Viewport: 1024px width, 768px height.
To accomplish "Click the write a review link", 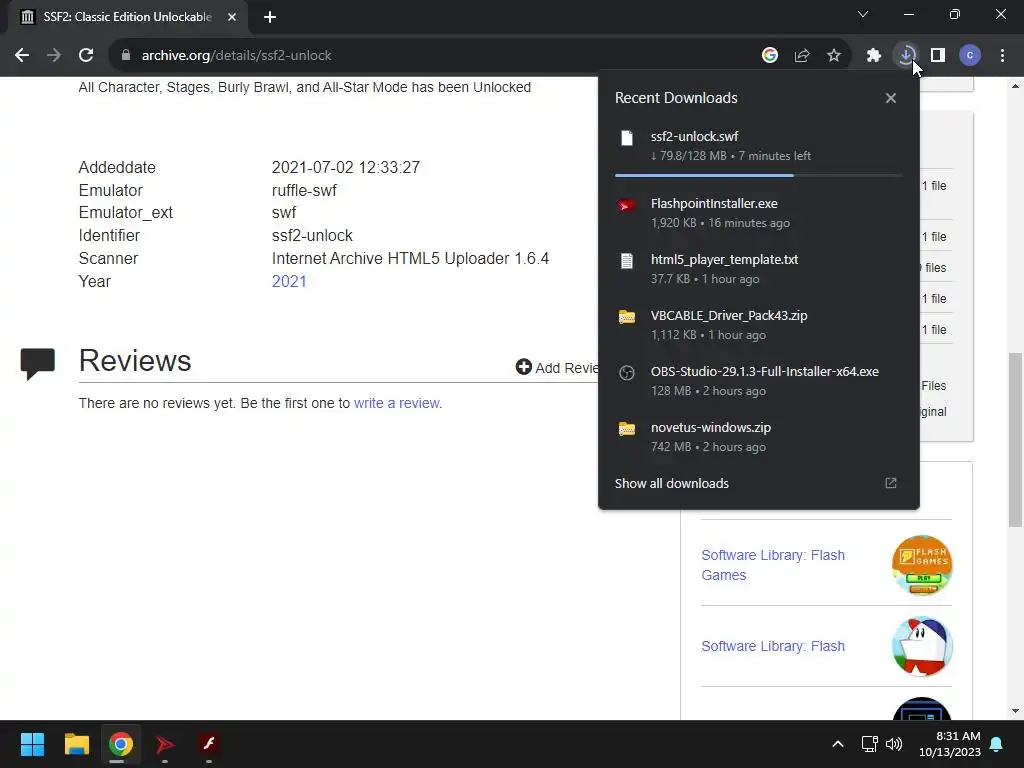I will [397, 403].
